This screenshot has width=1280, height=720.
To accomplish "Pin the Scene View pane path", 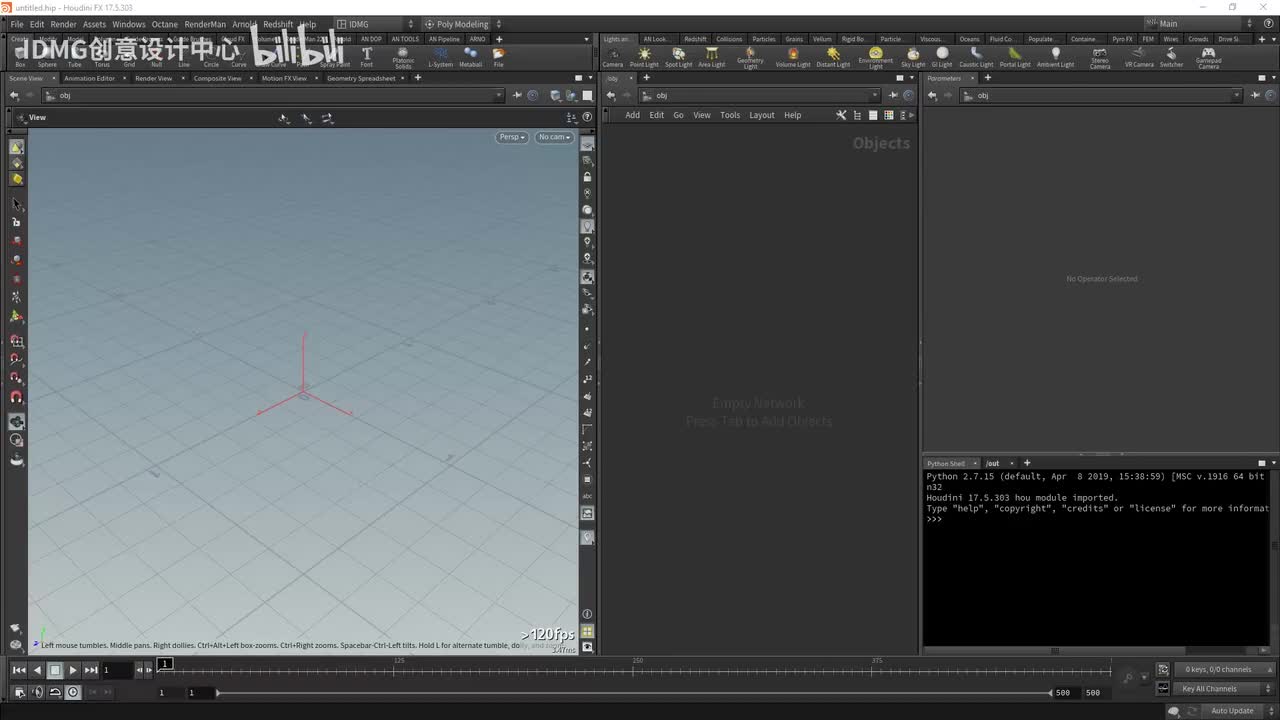I will coord(517,95).
